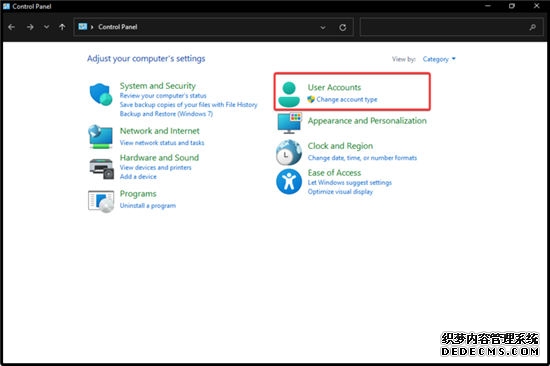Go back with the back arrow

pos(11,27)
